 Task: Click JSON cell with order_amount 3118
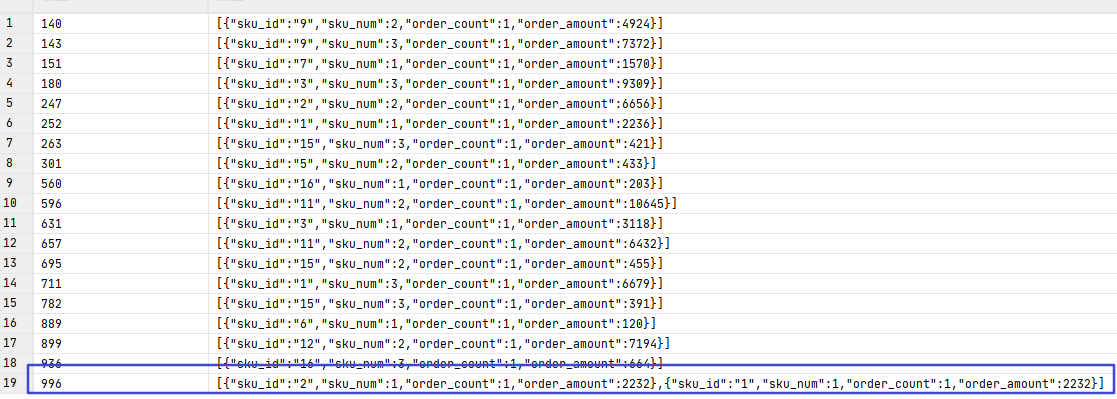[x=662, y=224]
